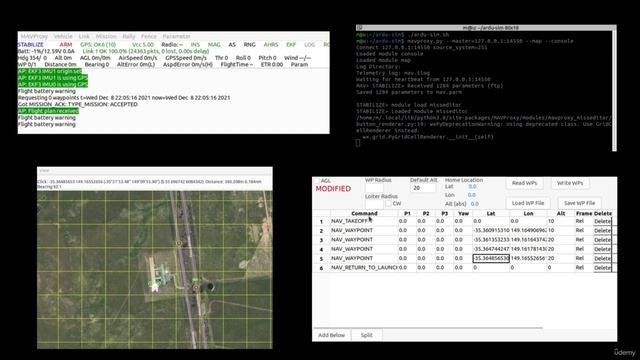Click the Frame cell Rel in row 1

tap(583, 221)
